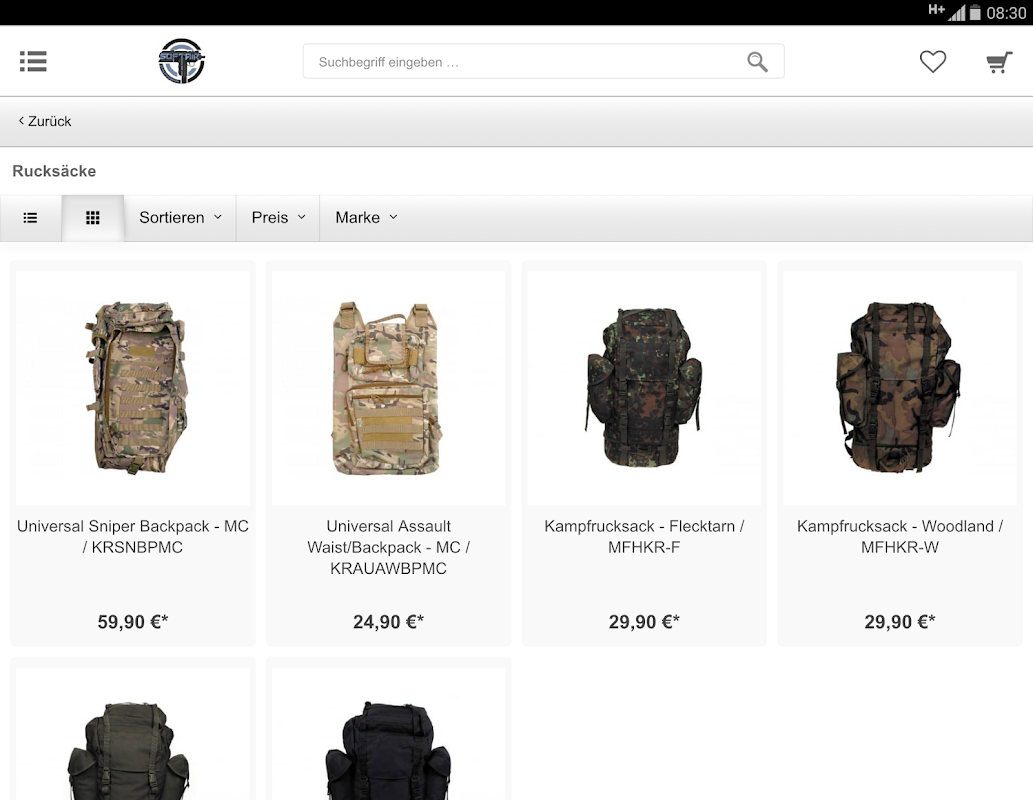The width and height of the screenshot is (1033, 800).
Task: Open Universal Assault Waist/Backpack product image
Action: coord(389,388)
